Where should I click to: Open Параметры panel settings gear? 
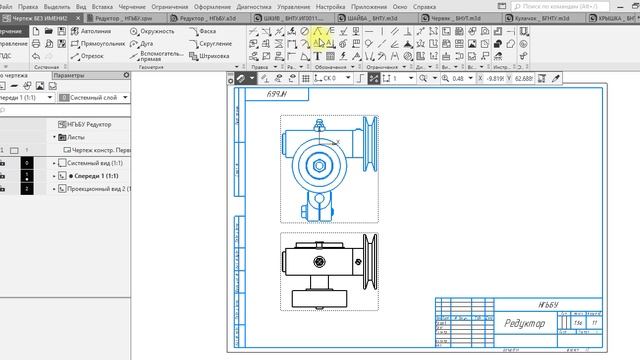pyautogui.click(x=126, y=75)
